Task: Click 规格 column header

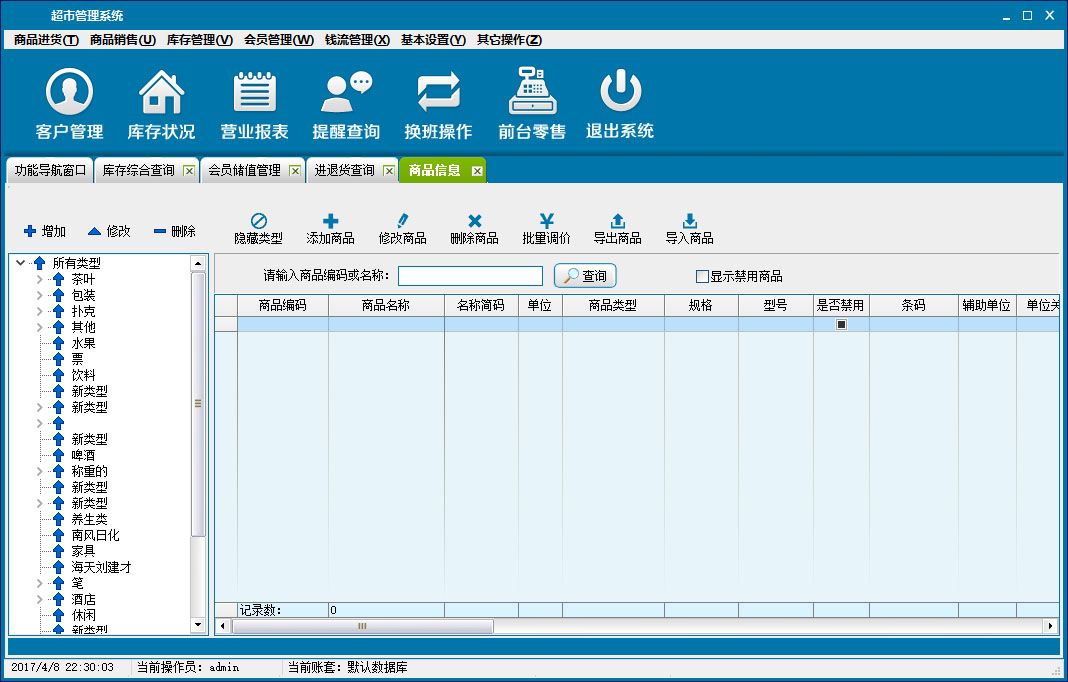Action: [x=701, y=305]
